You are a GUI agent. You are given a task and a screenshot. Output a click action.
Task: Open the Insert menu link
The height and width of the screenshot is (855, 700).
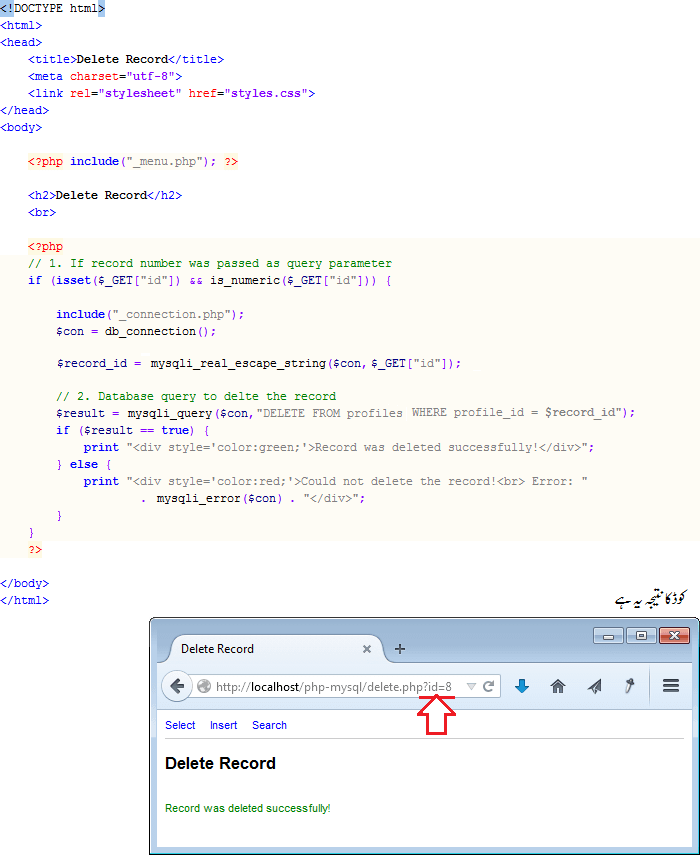click(x=224, y=725)
